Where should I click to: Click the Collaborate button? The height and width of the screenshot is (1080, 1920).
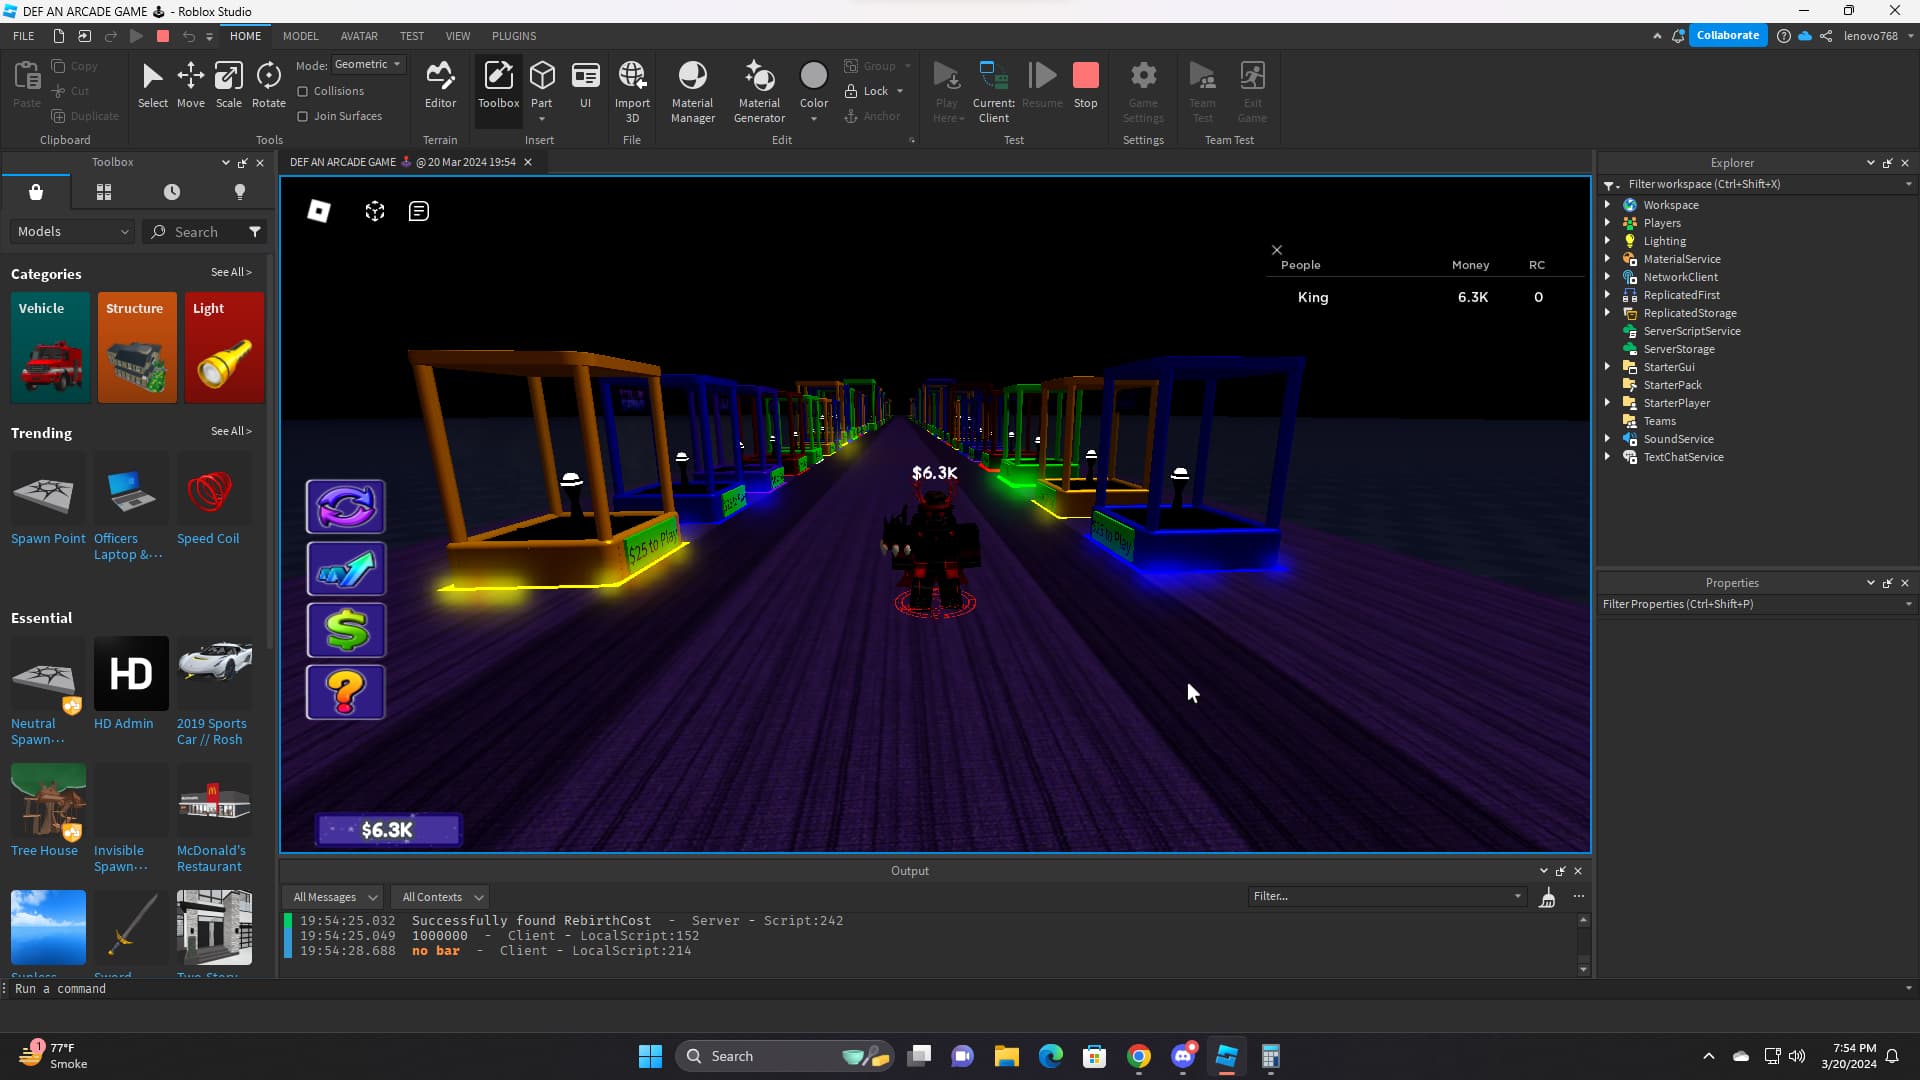(1728, 35)
